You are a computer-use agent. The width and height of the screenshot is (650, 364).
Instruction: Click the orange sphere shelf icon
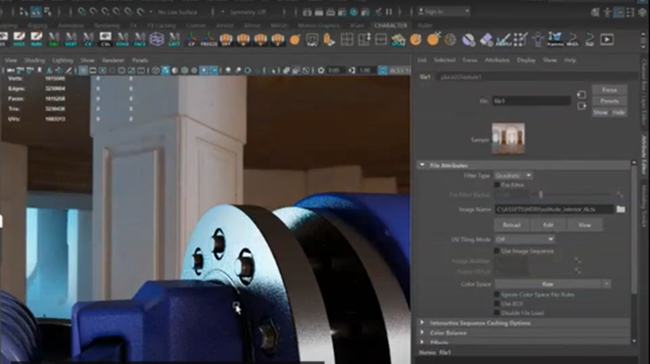(295, 40)
